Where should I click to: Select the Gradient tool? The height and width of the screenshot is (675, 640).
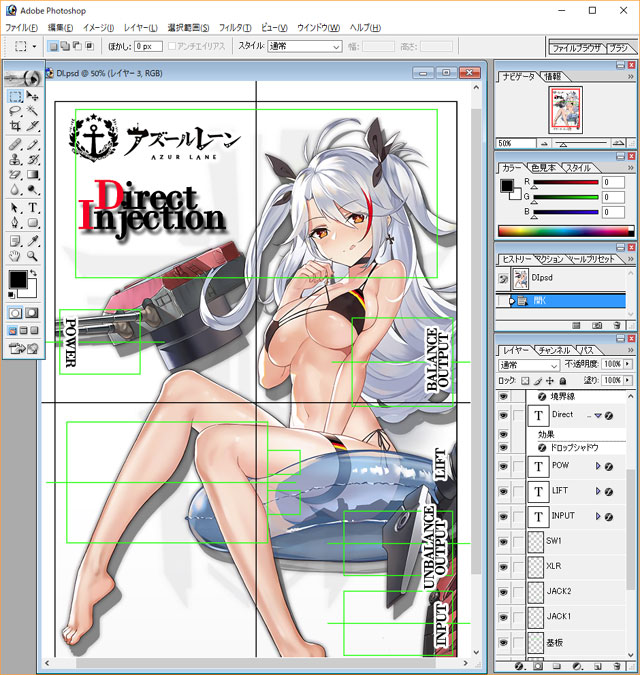coord(32,174)
